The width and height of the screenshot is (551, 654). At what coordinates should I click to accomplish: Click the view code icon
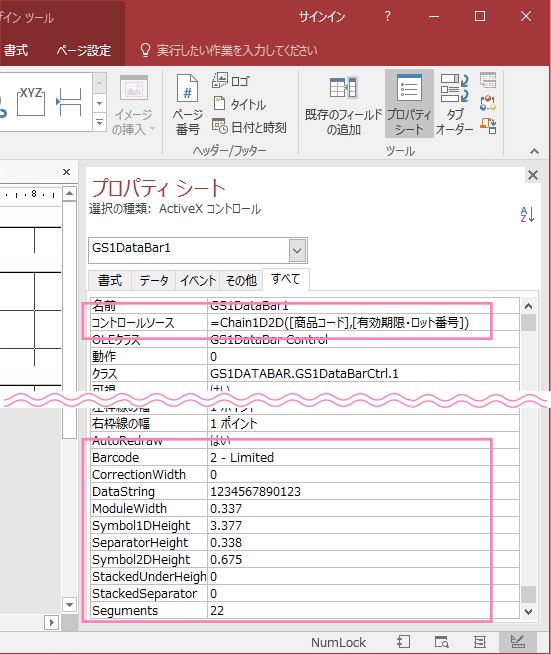(488, 103)
